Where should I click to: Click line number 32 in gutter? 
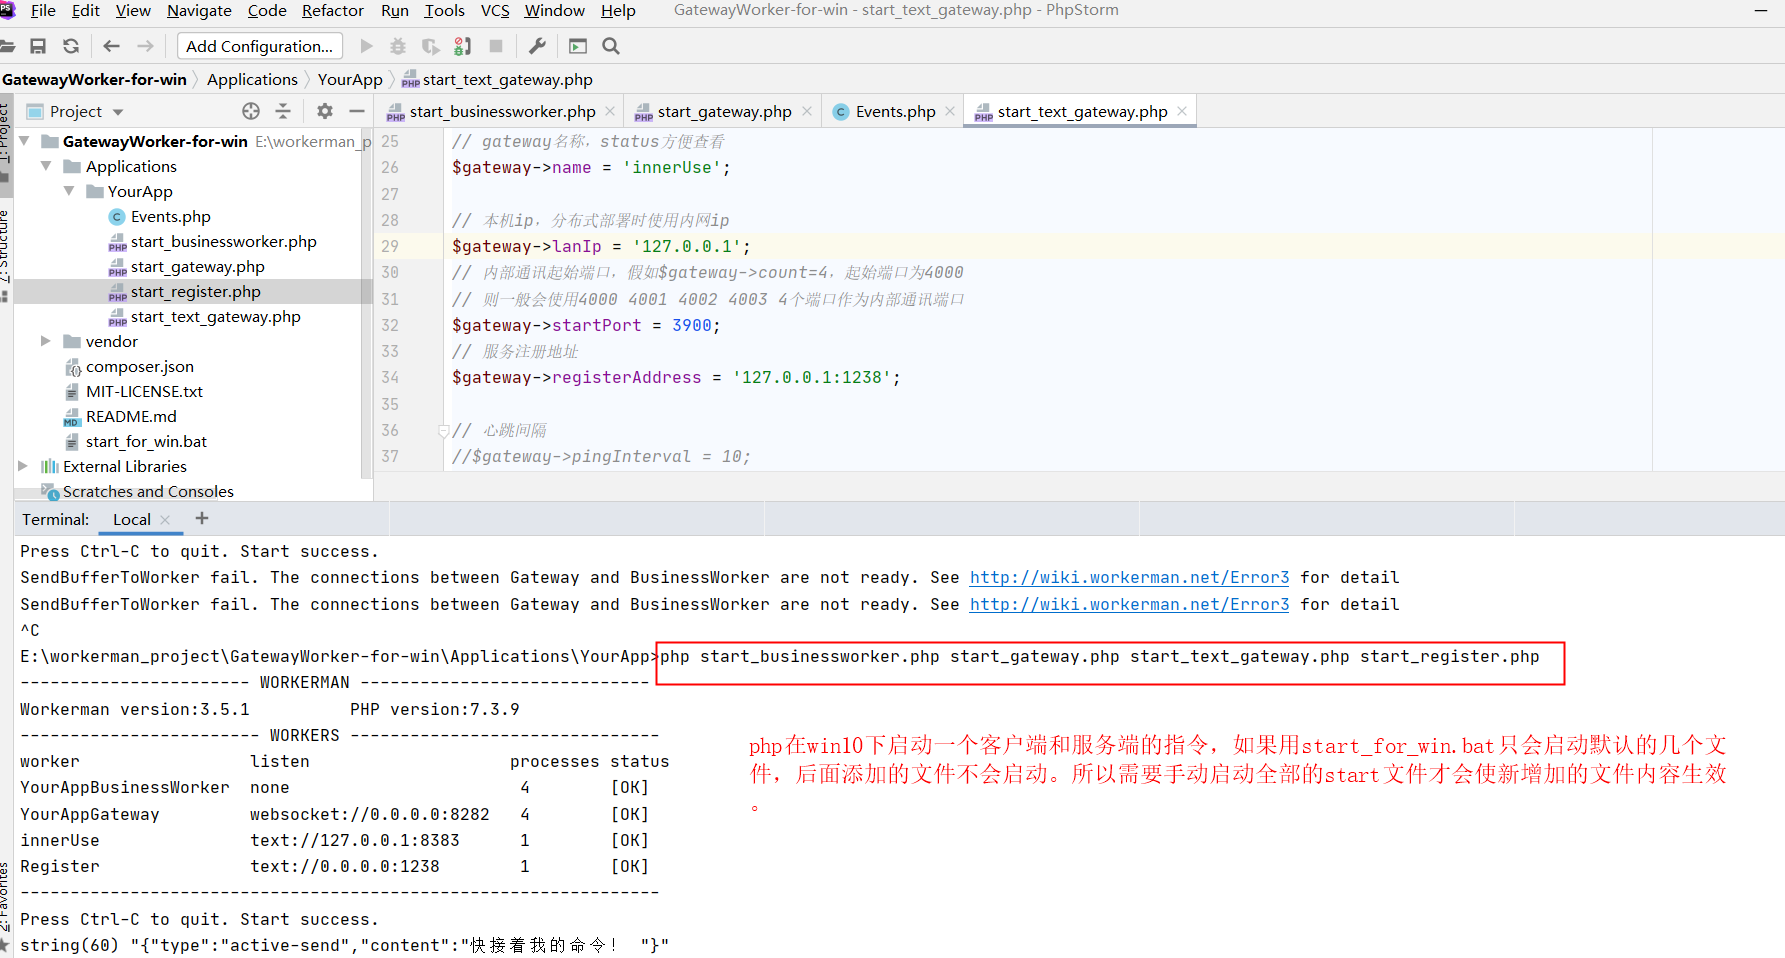390,325
